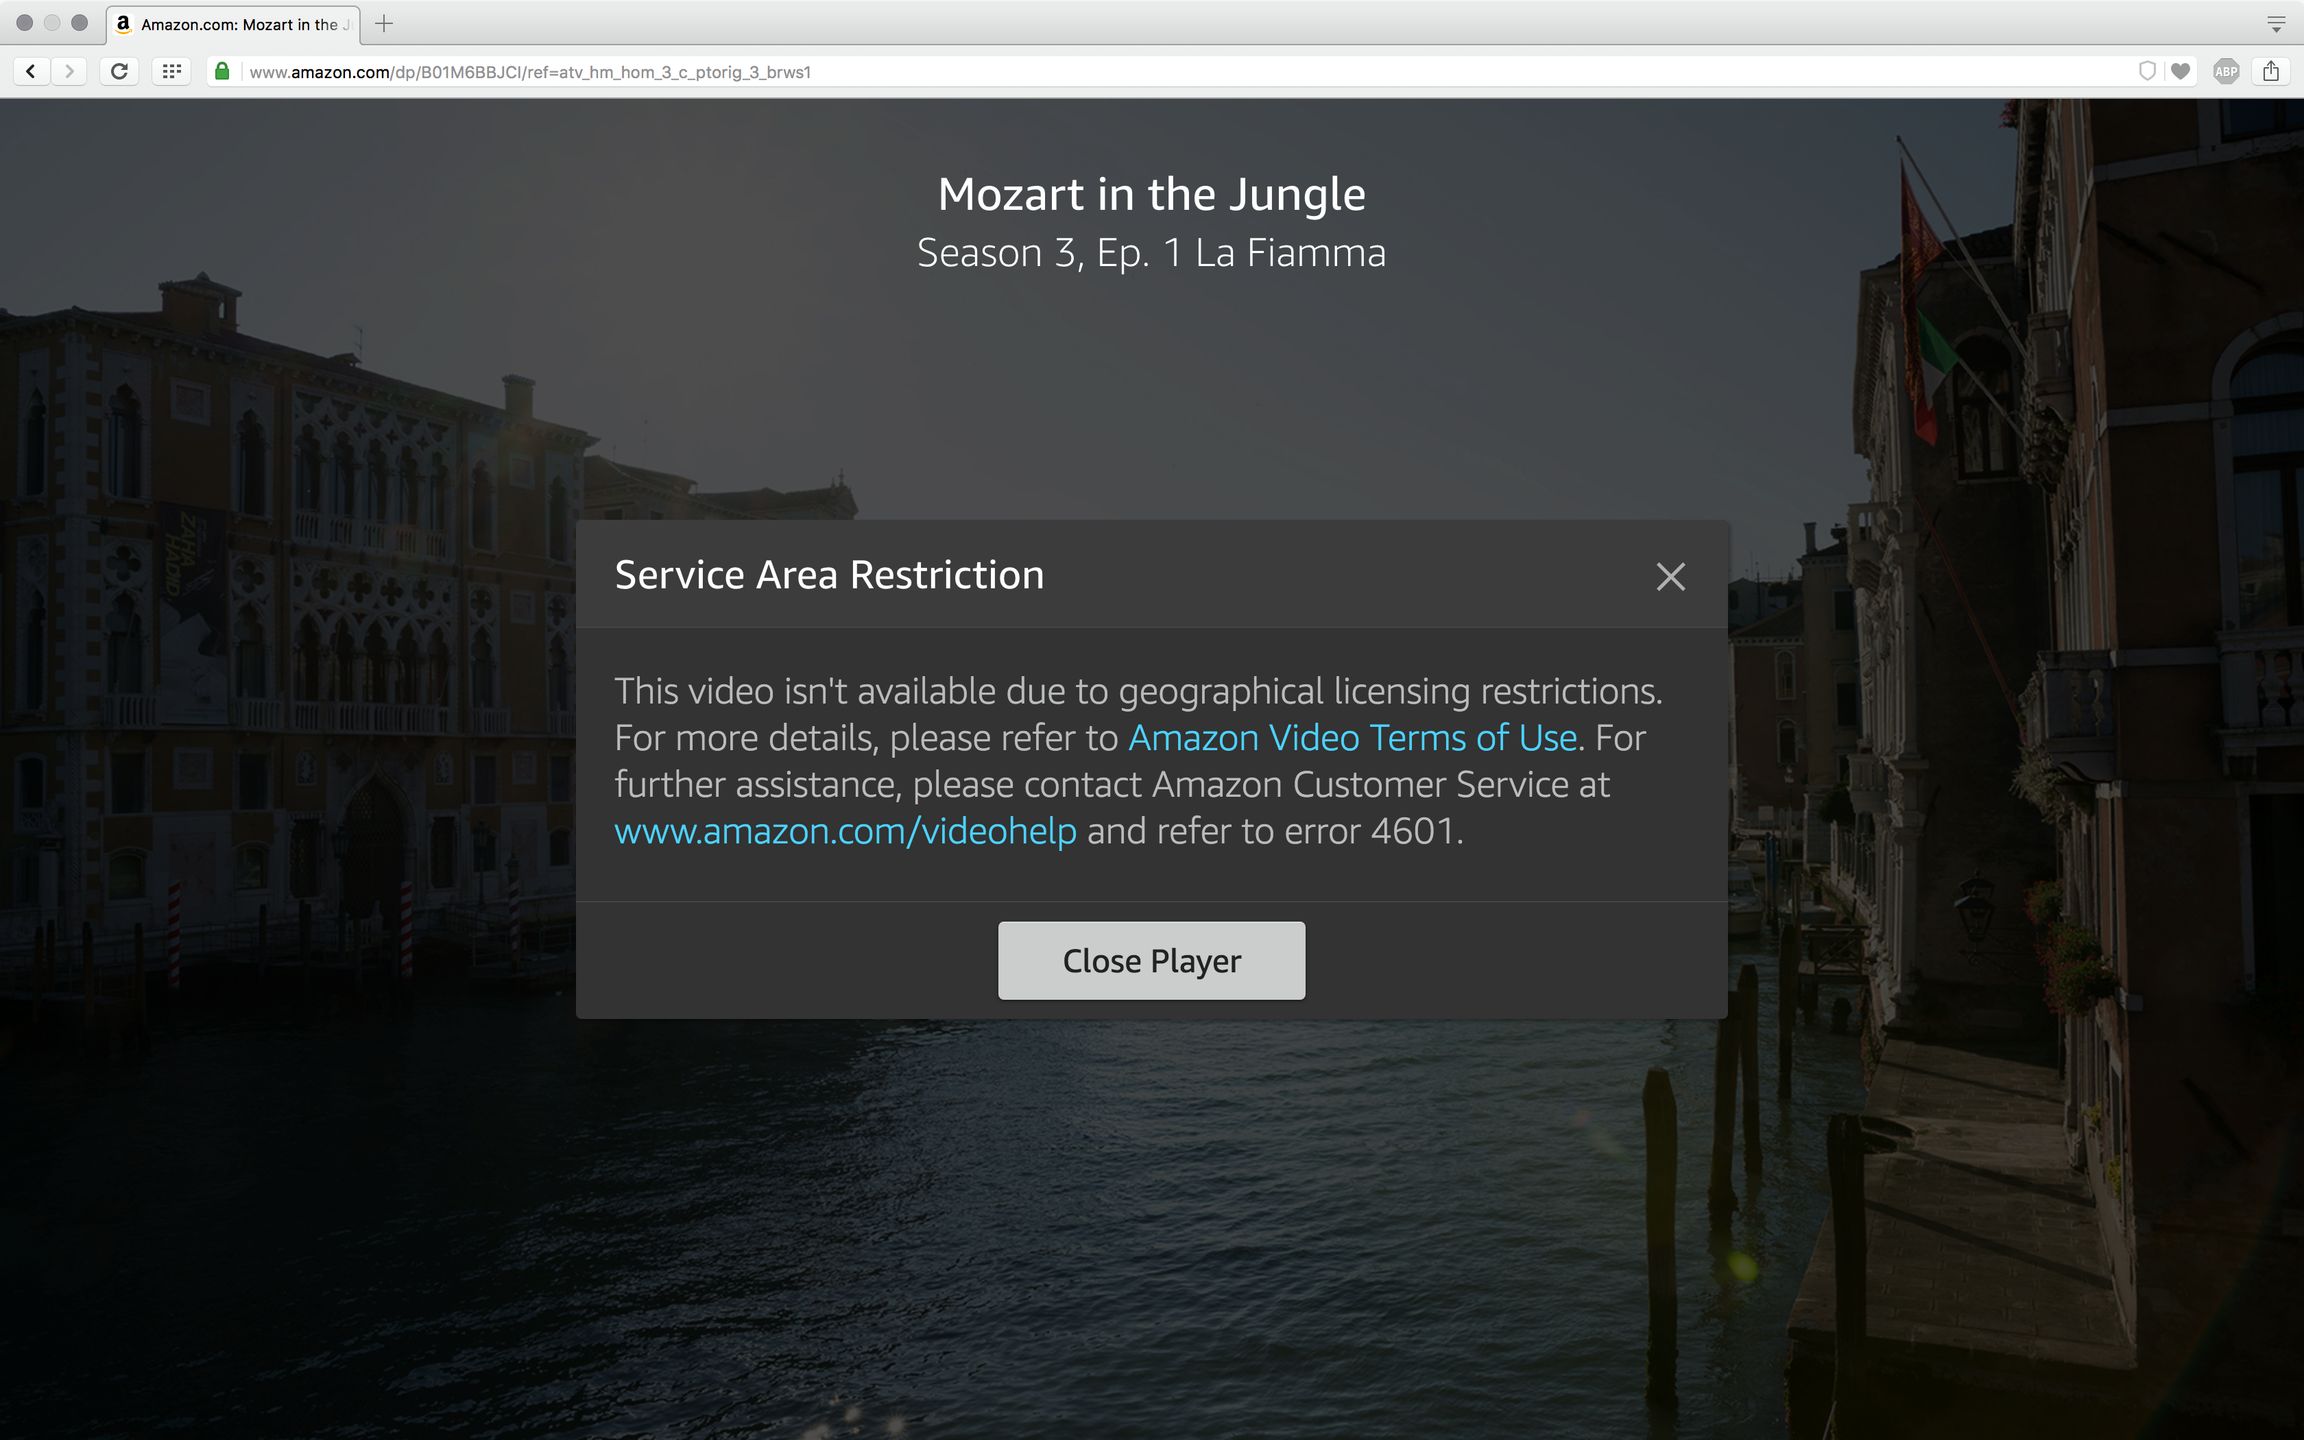Open the Speed Dial grid
Viewport: 2304px width, 1440px height.
(172, 71)
